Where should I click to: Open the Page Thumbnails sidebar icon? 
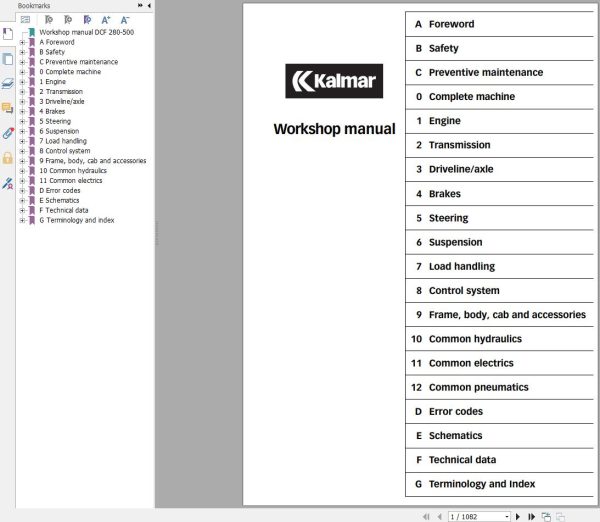click(8, 59)
